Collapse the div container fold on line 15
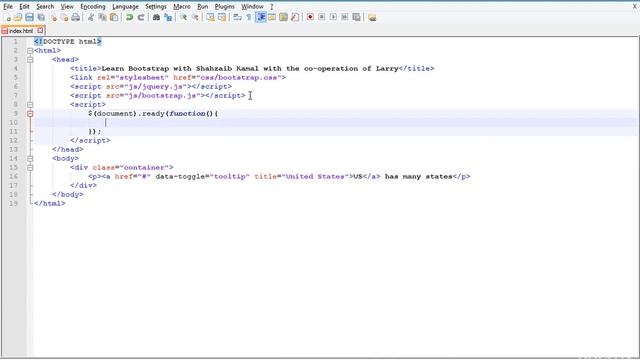The image size is (640, 360). click(x=30, y=167)
